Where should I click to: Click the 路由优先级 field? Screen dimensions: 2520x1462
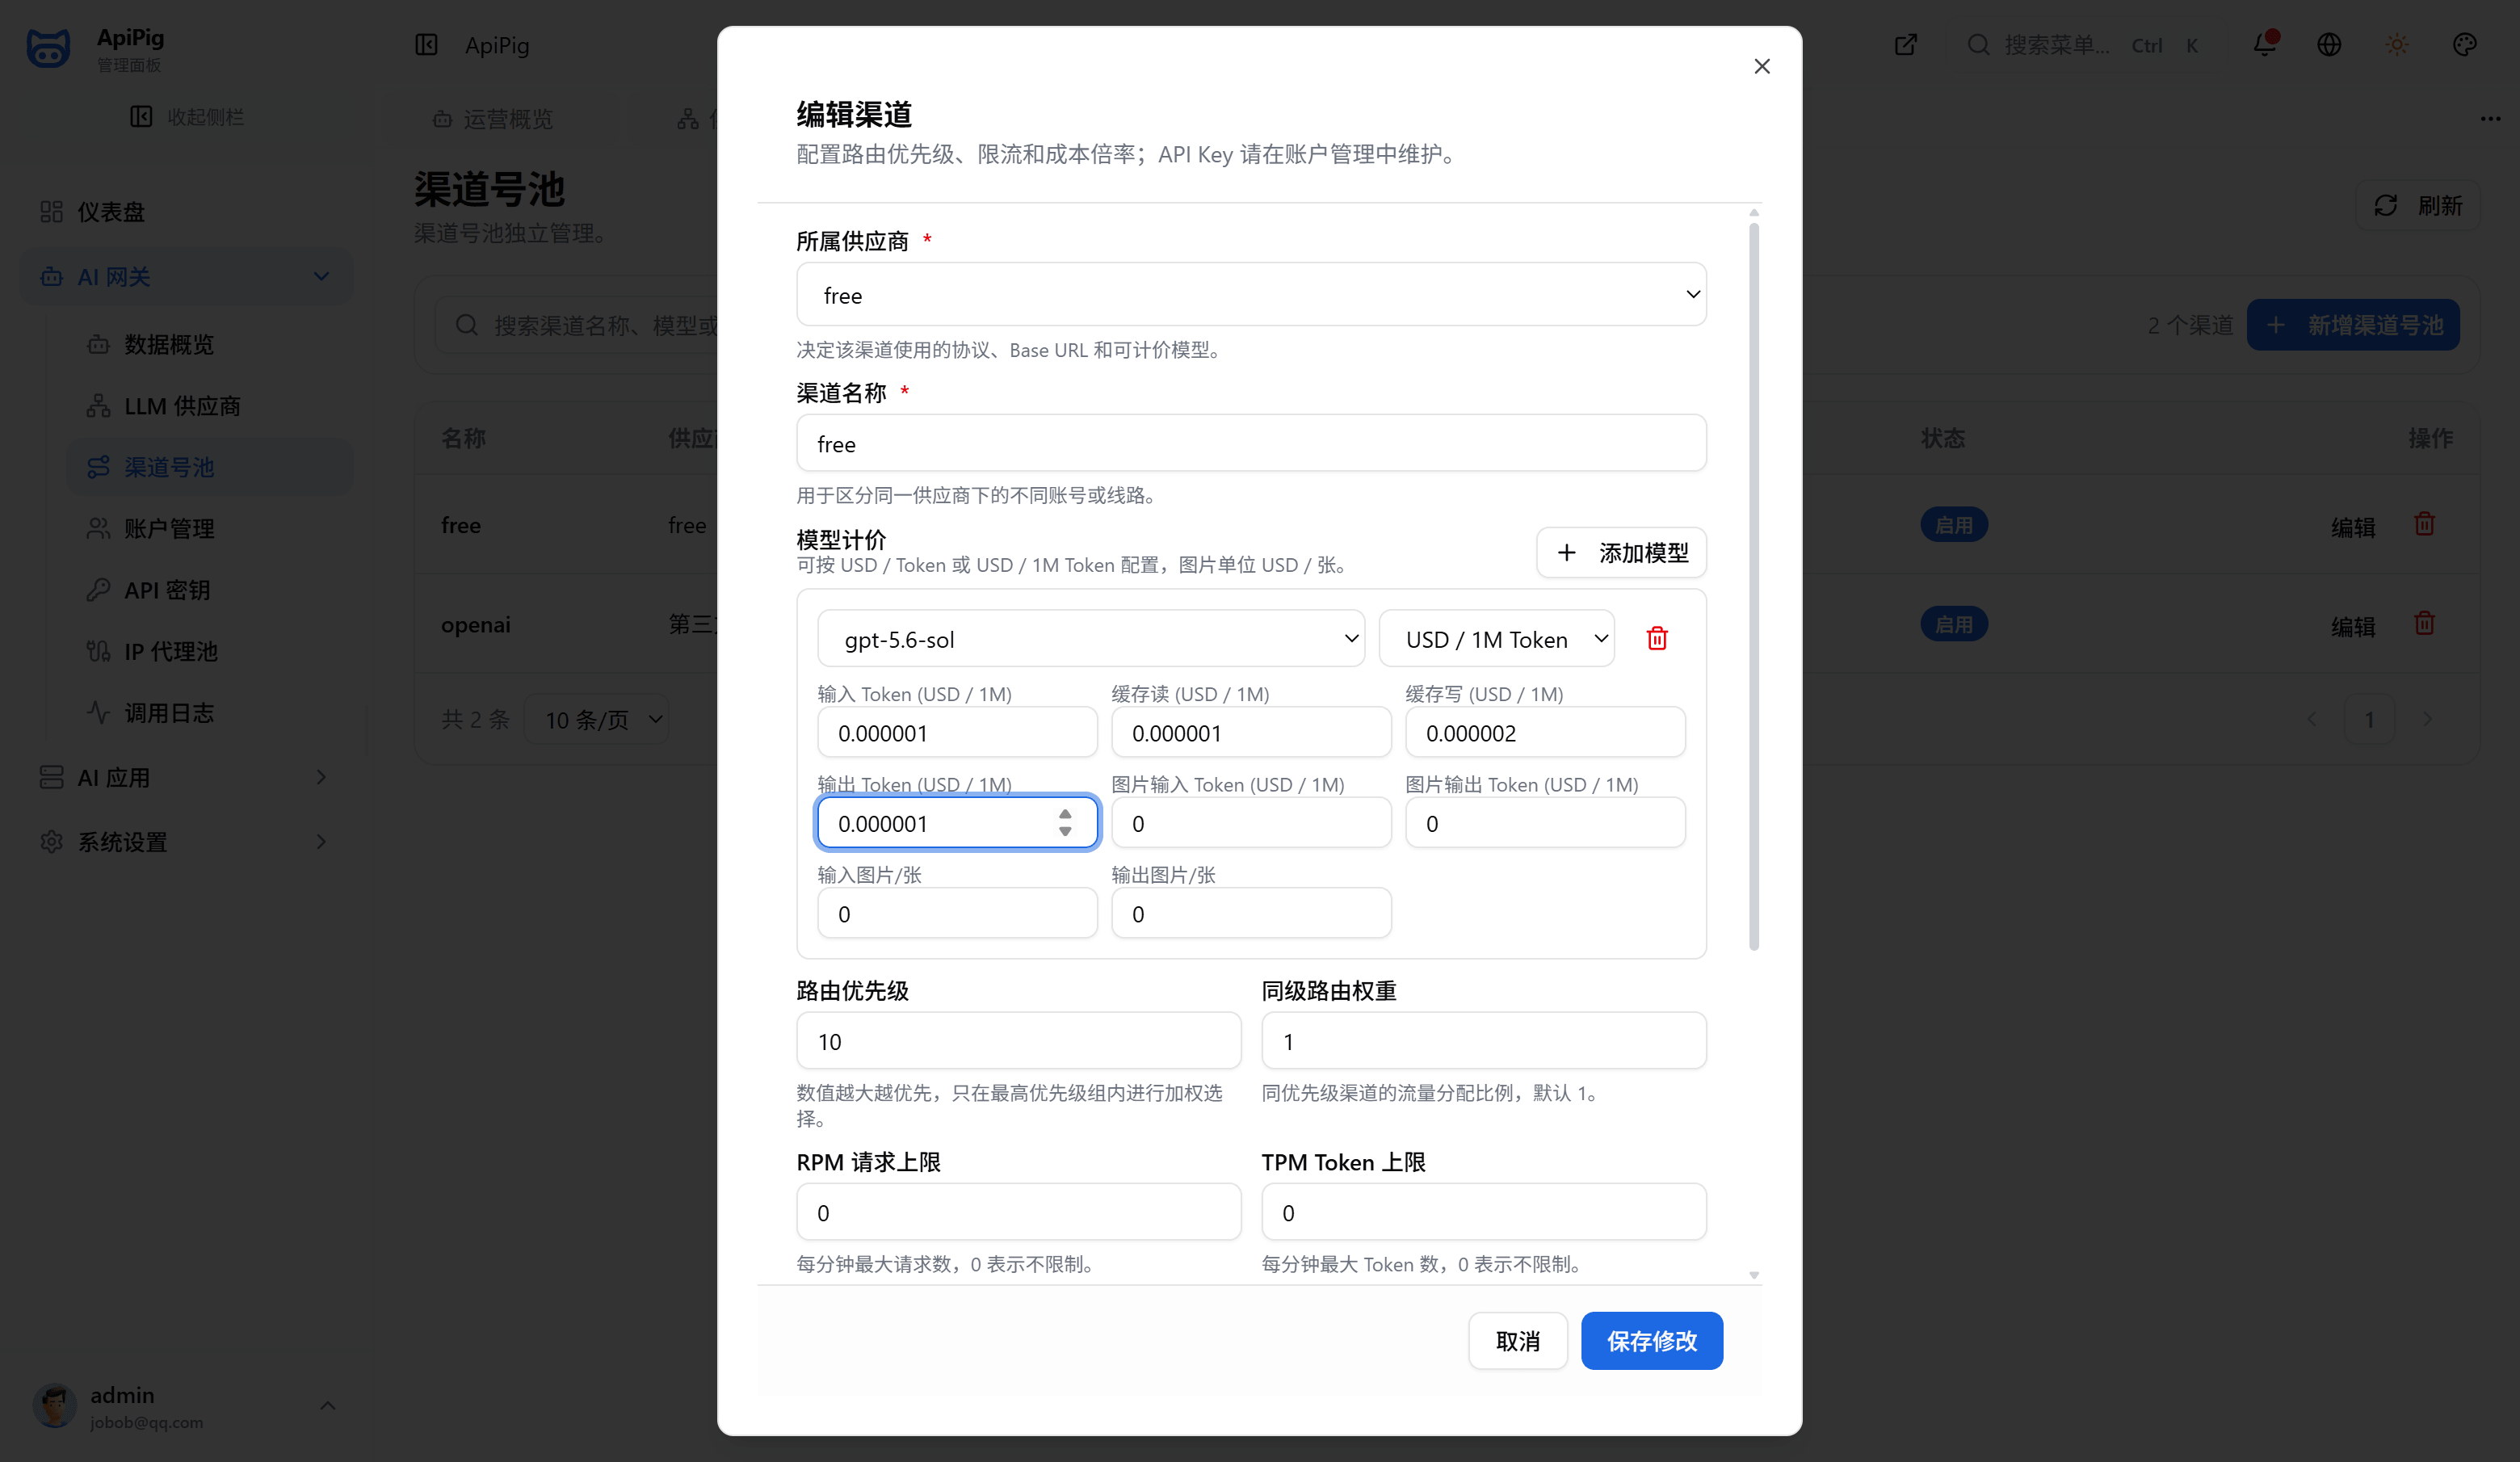1018,1040
